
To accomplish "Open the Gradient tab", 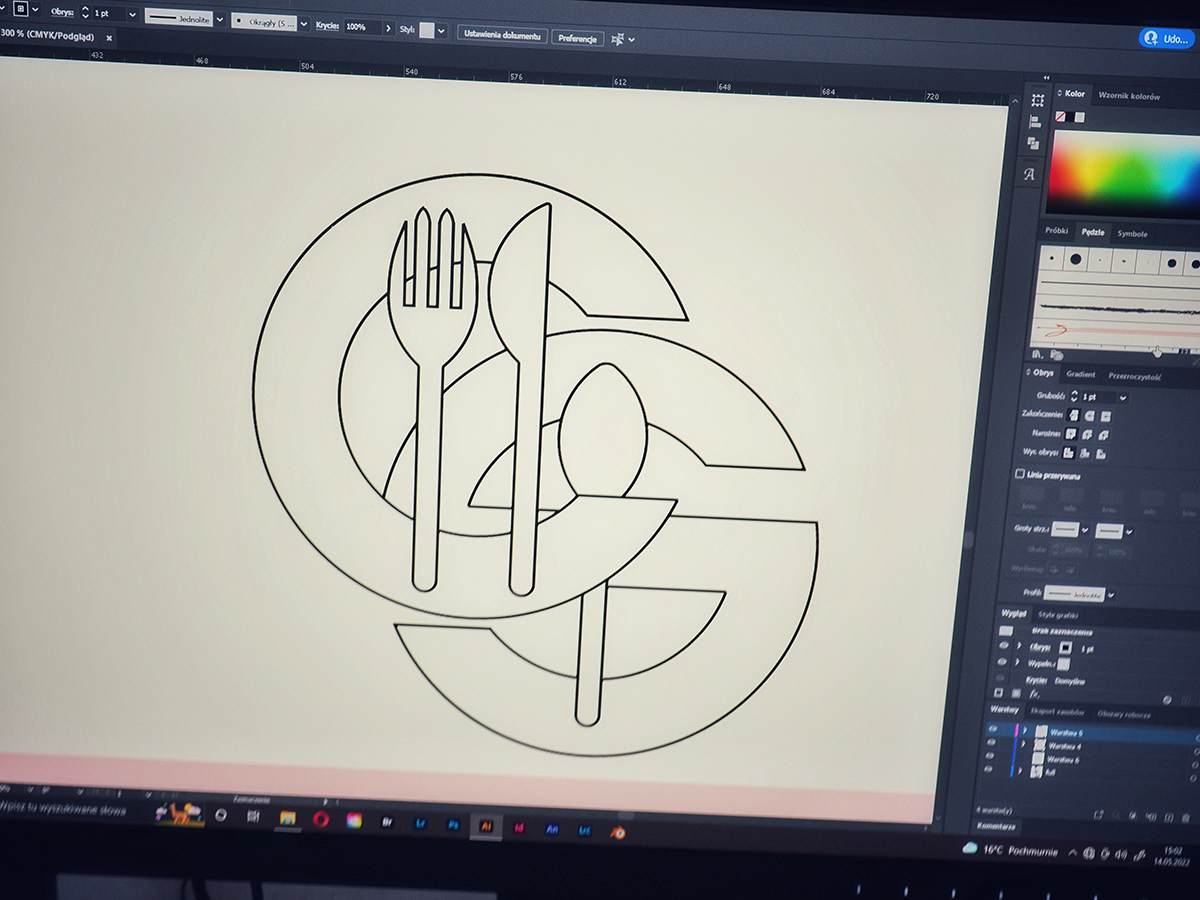I will (1080, 374).
